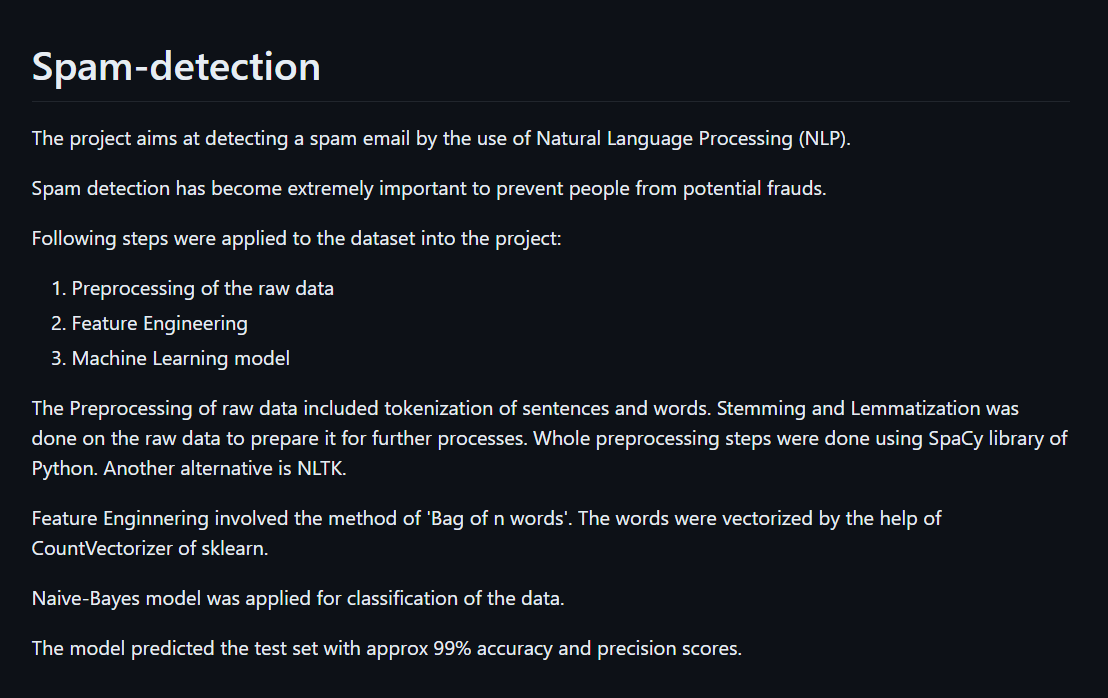Viewport: 1108px width, 698px height.
Task: Click the word CountVectorizer
Action: click(x=102, y=548)
